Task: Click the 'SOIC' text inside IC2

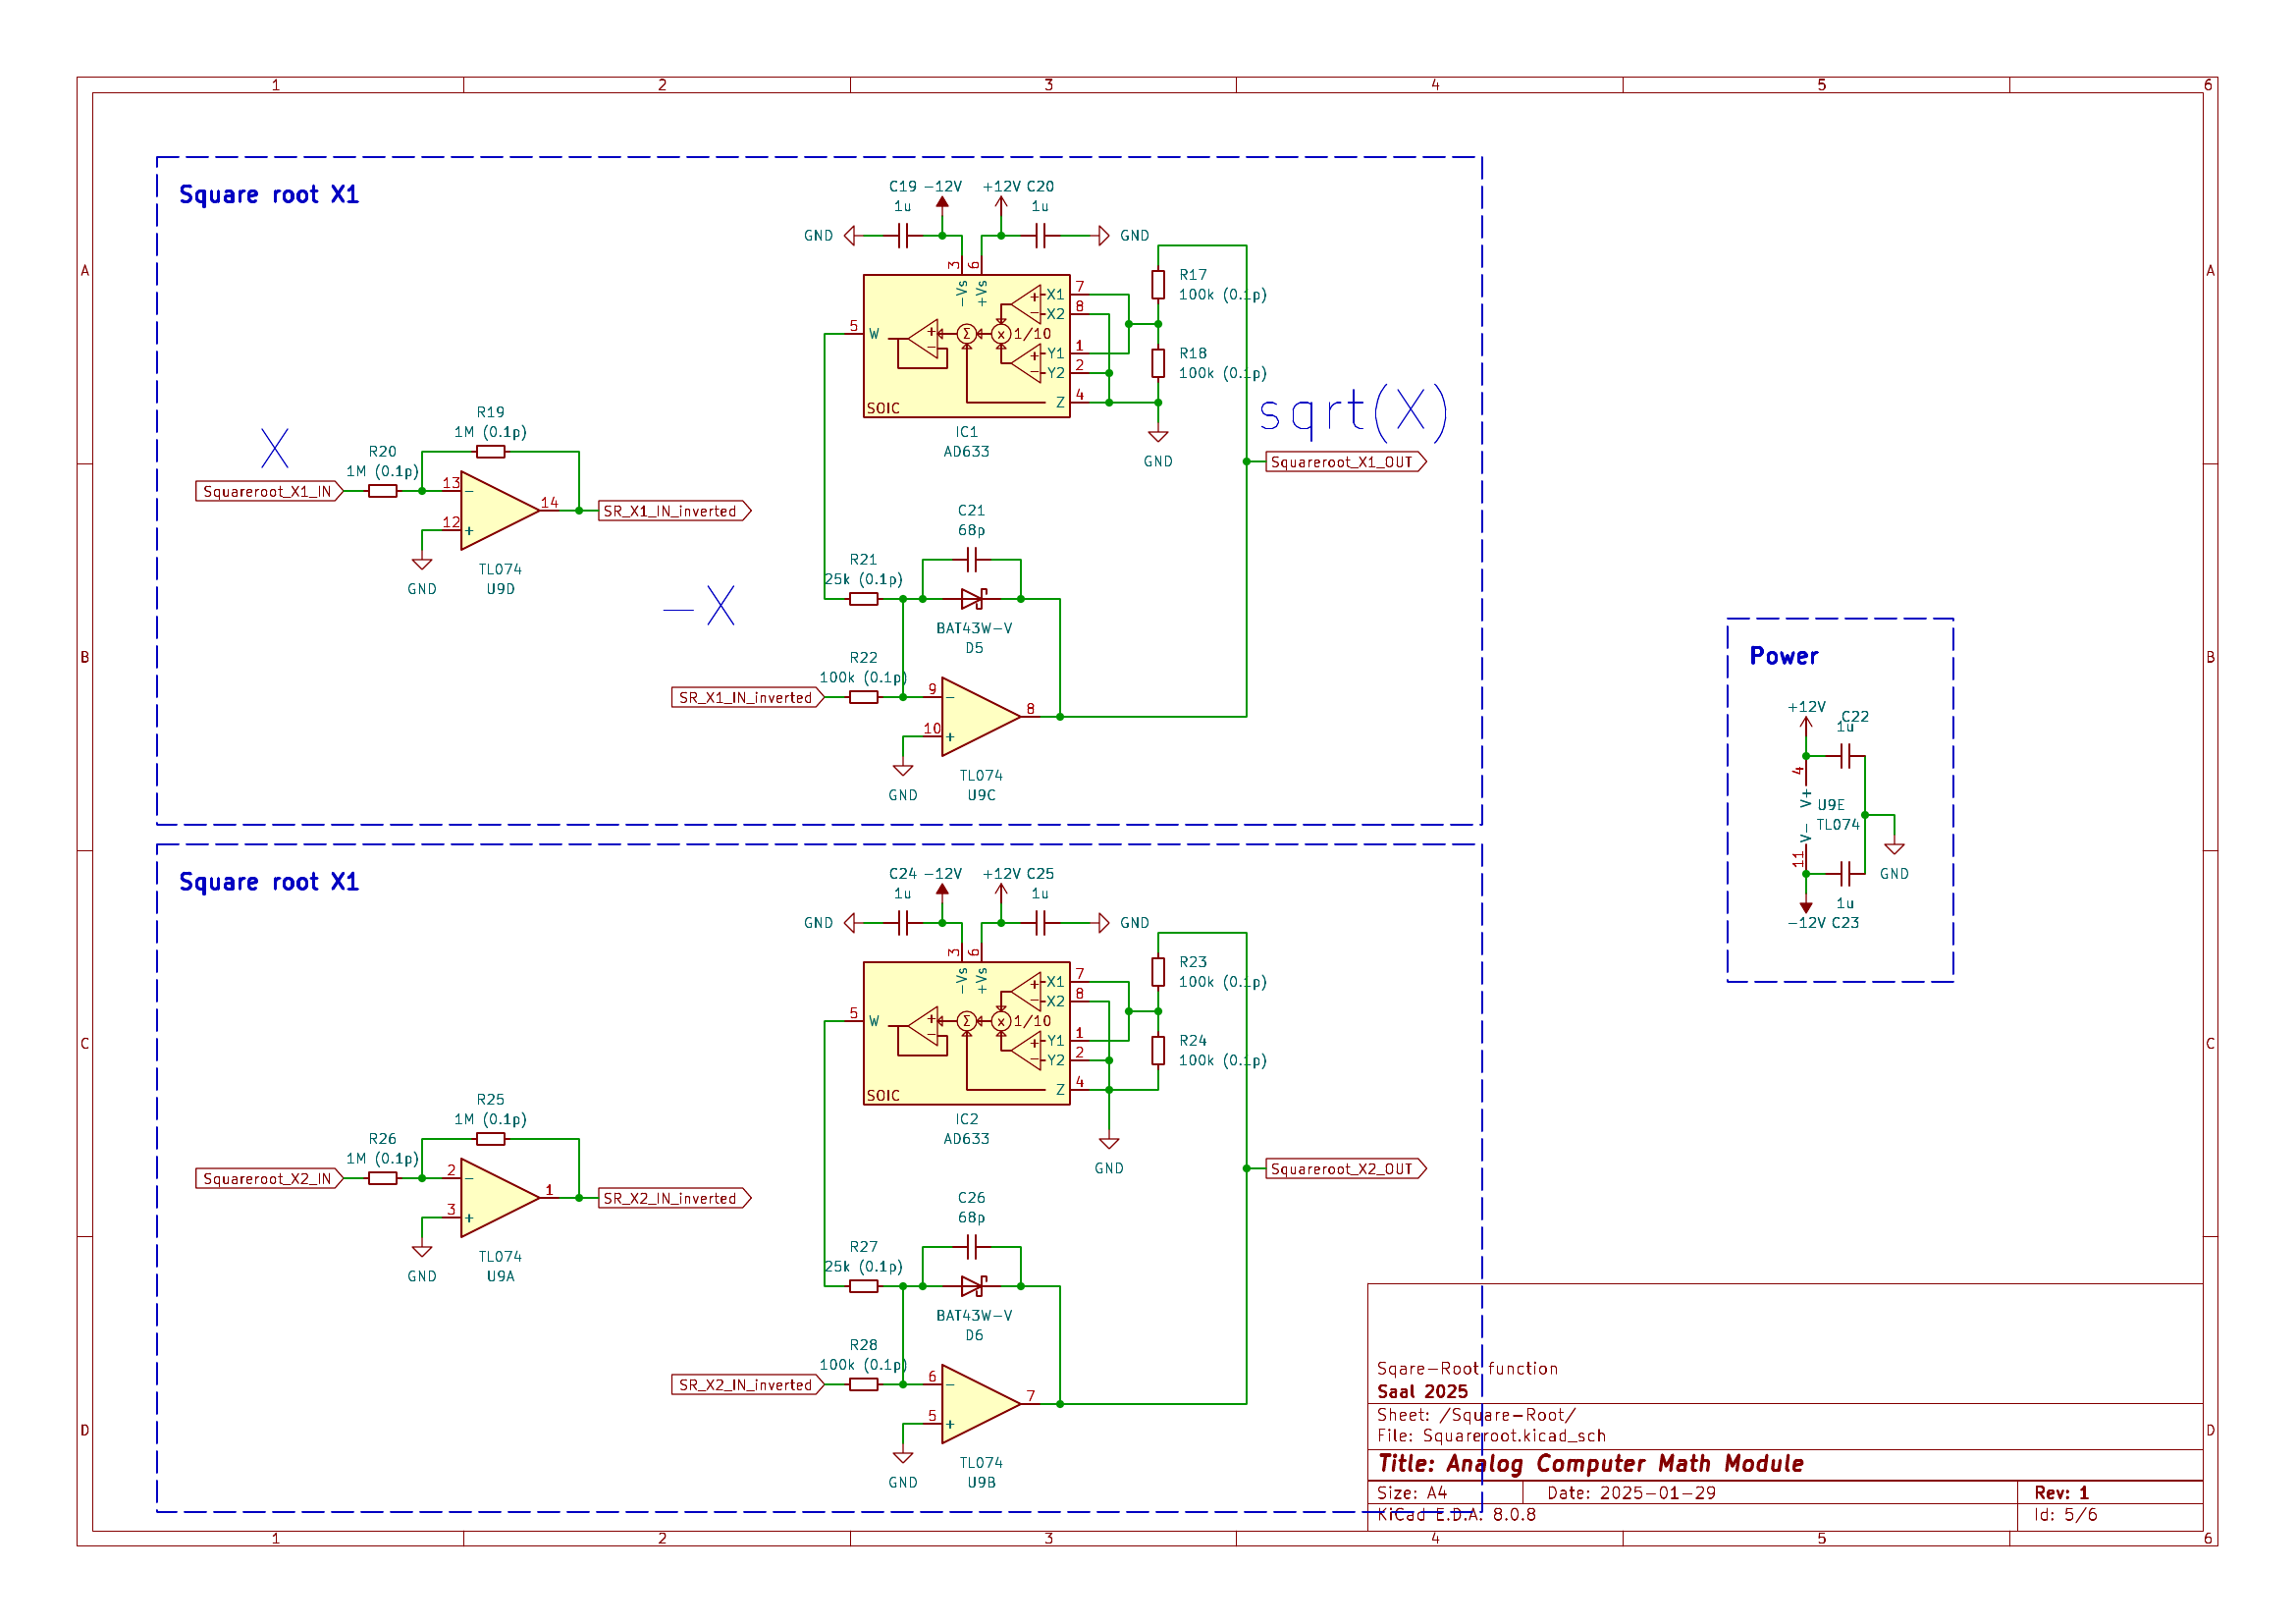Action: coord(883,1095)
